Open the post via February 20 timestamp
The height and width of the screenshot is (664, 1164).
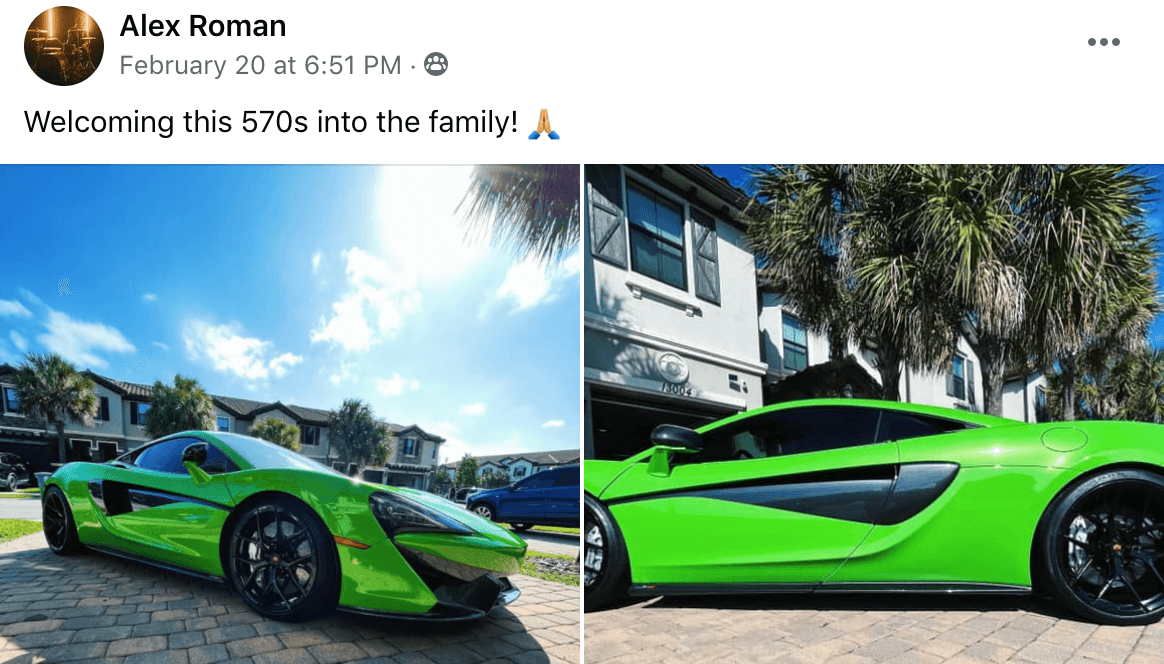(260, 65)
